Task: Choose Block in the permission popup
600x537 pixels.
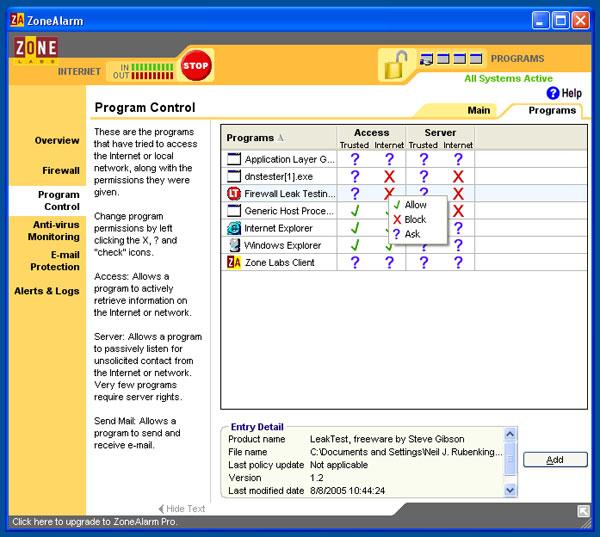Action: click(x=417, y=219)
